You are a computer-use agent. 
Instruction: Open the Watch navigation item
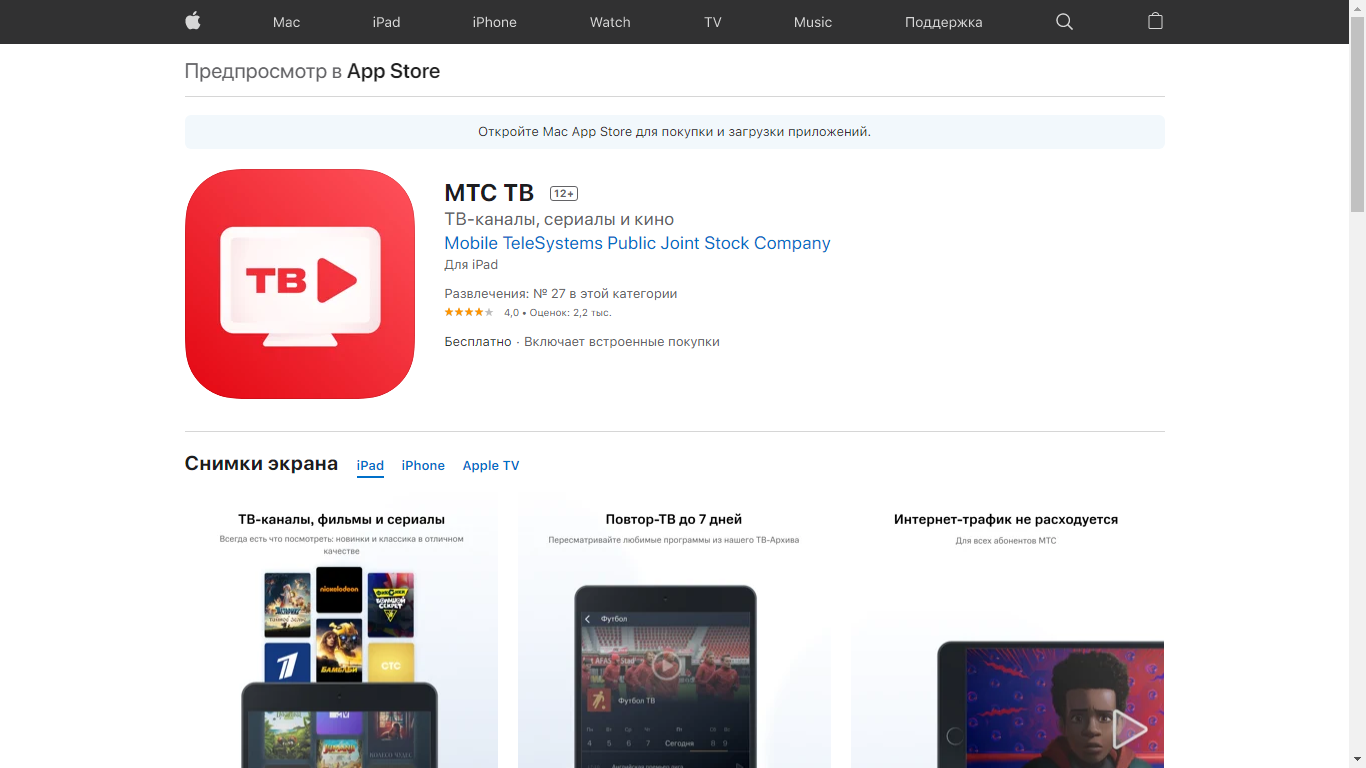pos(610,22)
